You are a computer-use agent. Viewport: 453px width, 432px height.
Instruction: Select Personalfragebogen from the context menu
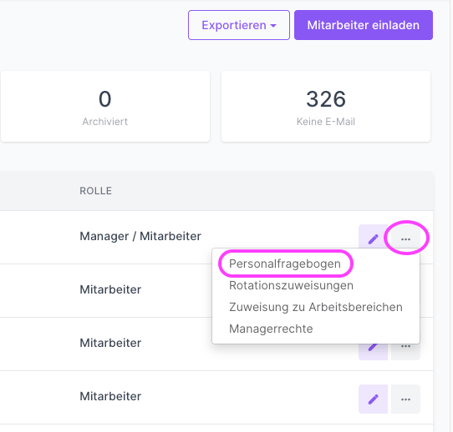point(285,264)
